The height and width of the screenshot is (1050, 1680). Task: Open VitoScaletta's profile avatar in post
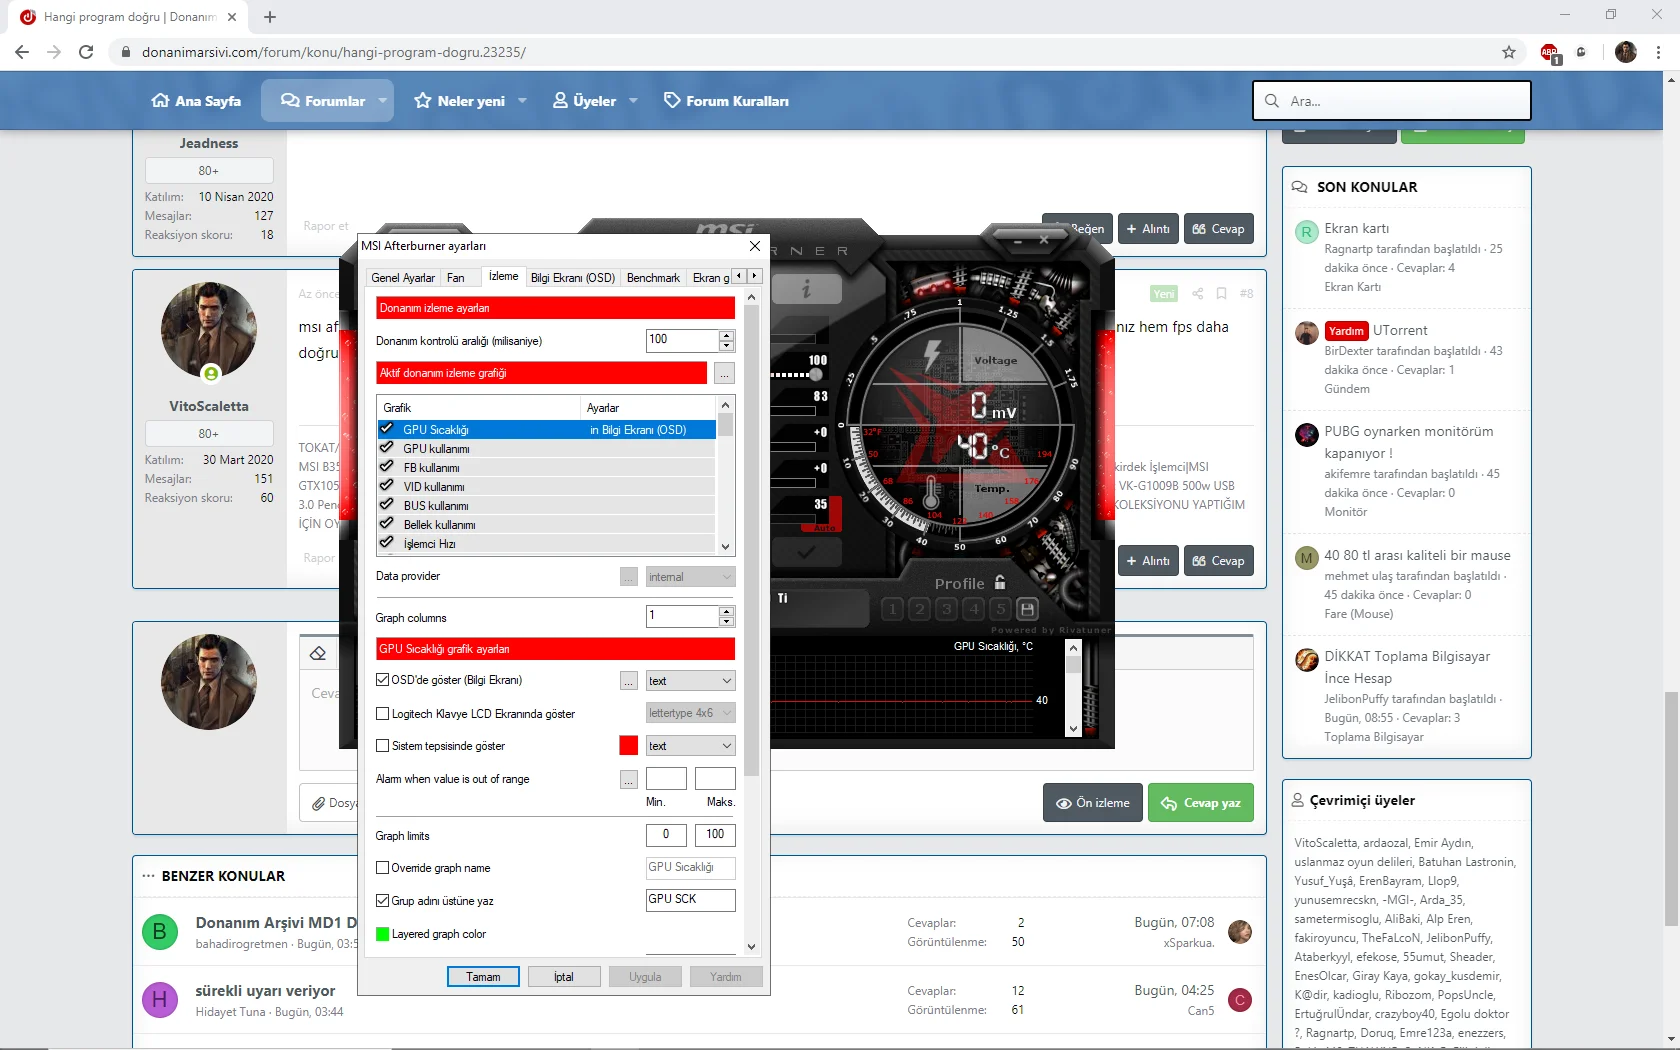[209, 330]
